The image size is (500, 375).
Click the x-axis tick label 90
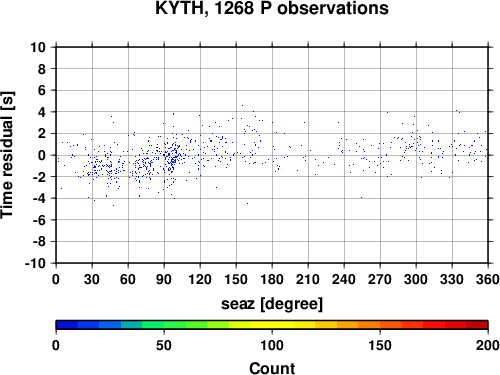(164, 279)
